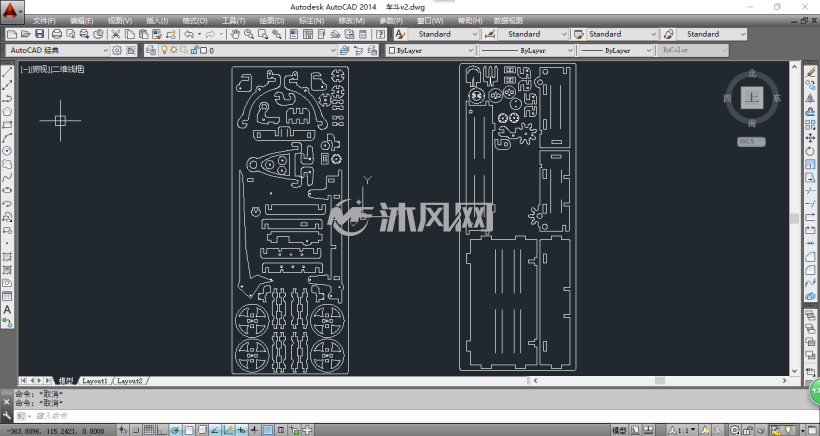The width and height of the screenshot is (820, 436).
Task: Click the 上 face of ViewCube
Action: point(751,97)
